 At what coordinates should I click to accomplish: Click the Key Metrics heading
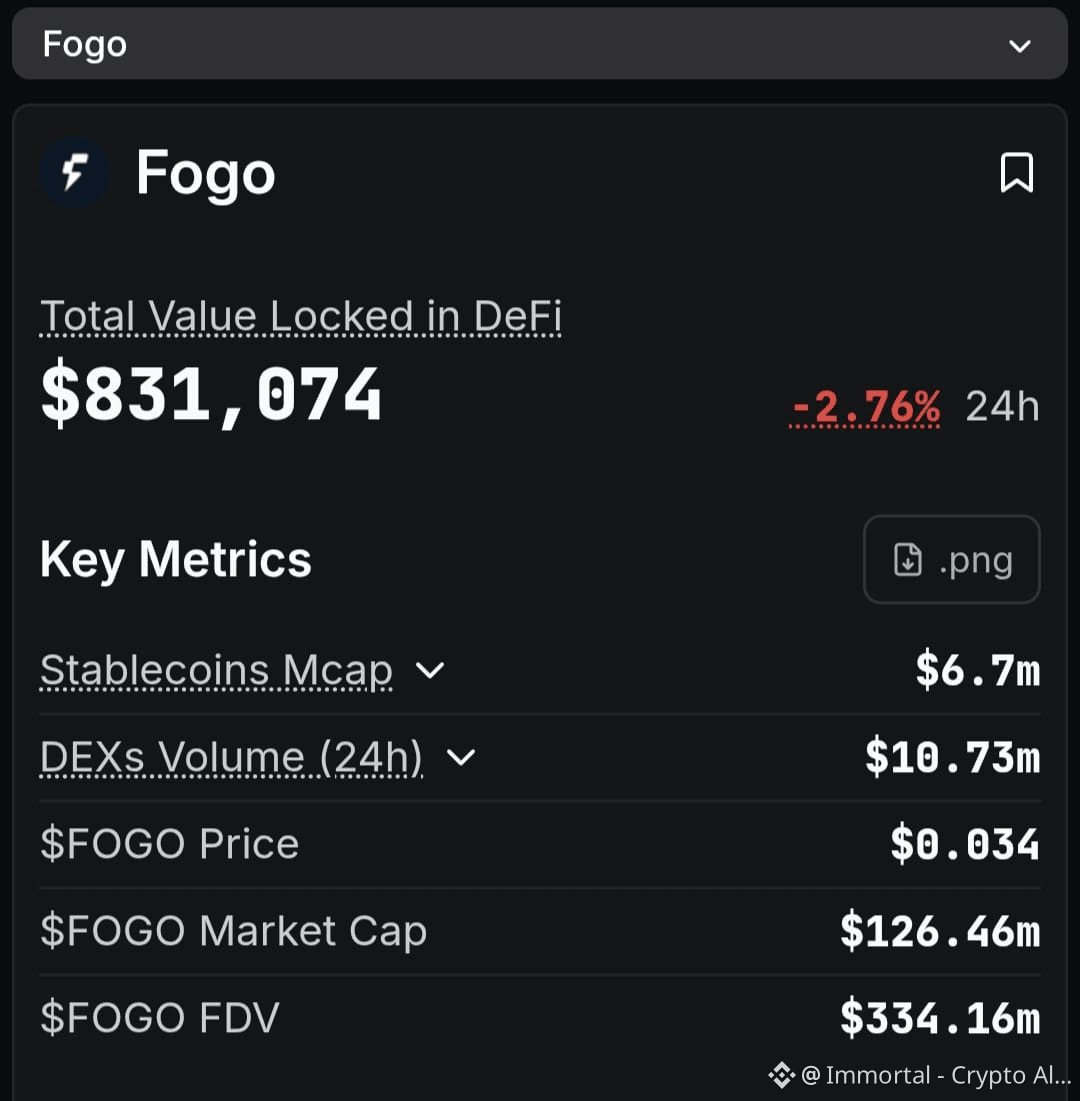(176, 560)
